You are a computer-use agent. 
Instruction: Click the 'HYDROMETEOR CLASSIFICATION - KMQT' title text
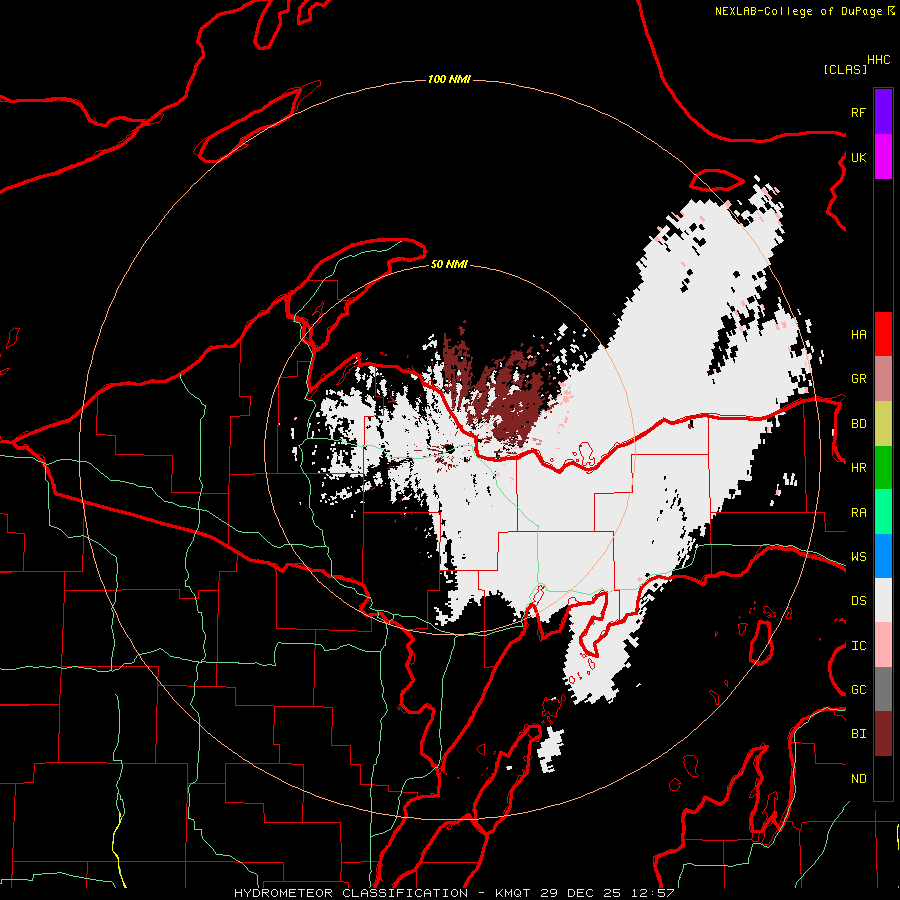tap(382, 893)
